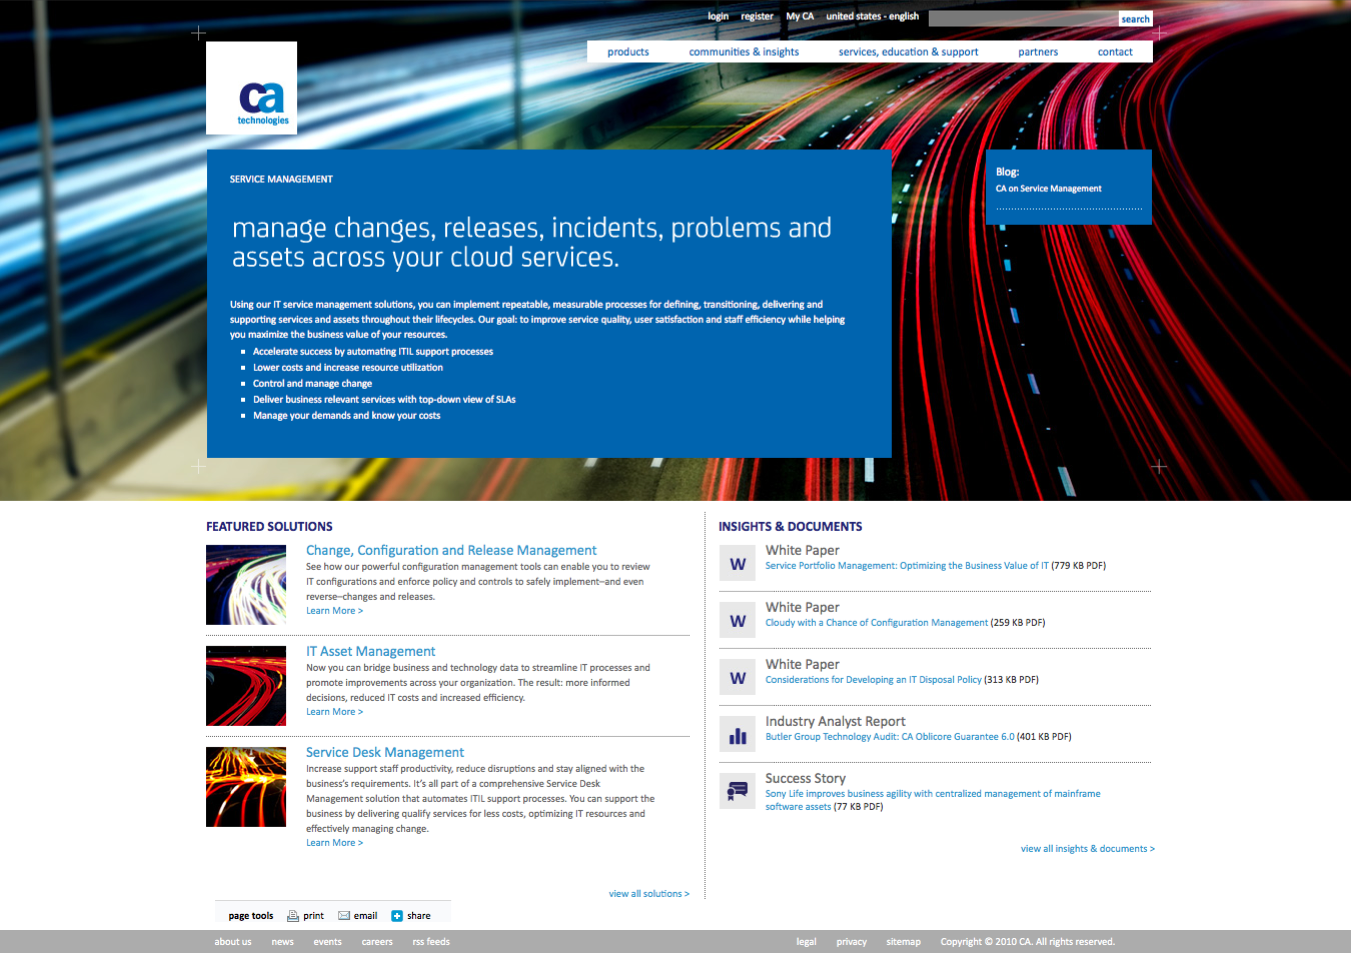The image size is (1351, 953).
Task: Click Learn More under Change, Configuration
Action: [x=334, y=611]
